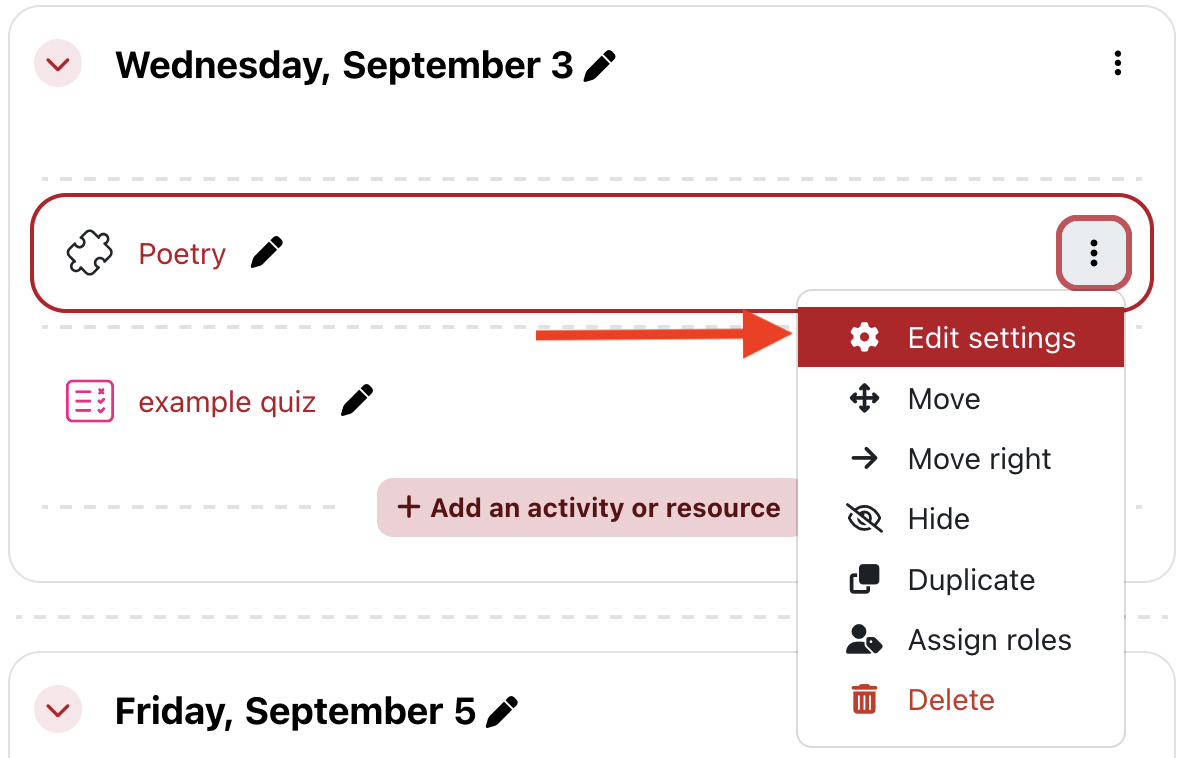Select Assign roles in the context menu
Screen dimensions: 1184x758
(x=989, y=639)
